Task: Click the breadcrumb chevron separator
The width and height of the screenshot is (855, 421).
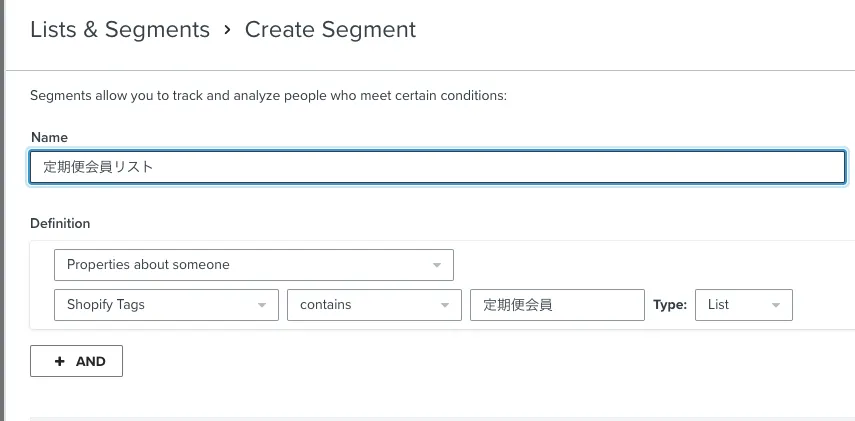Action: pos(227,29)
